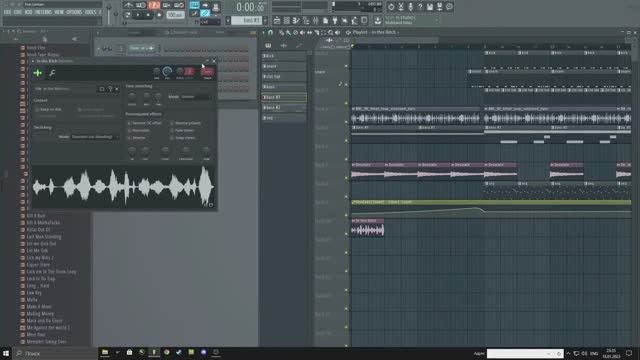Arm the transport Record button
The image size is (640, 360).
click(159, 15)
